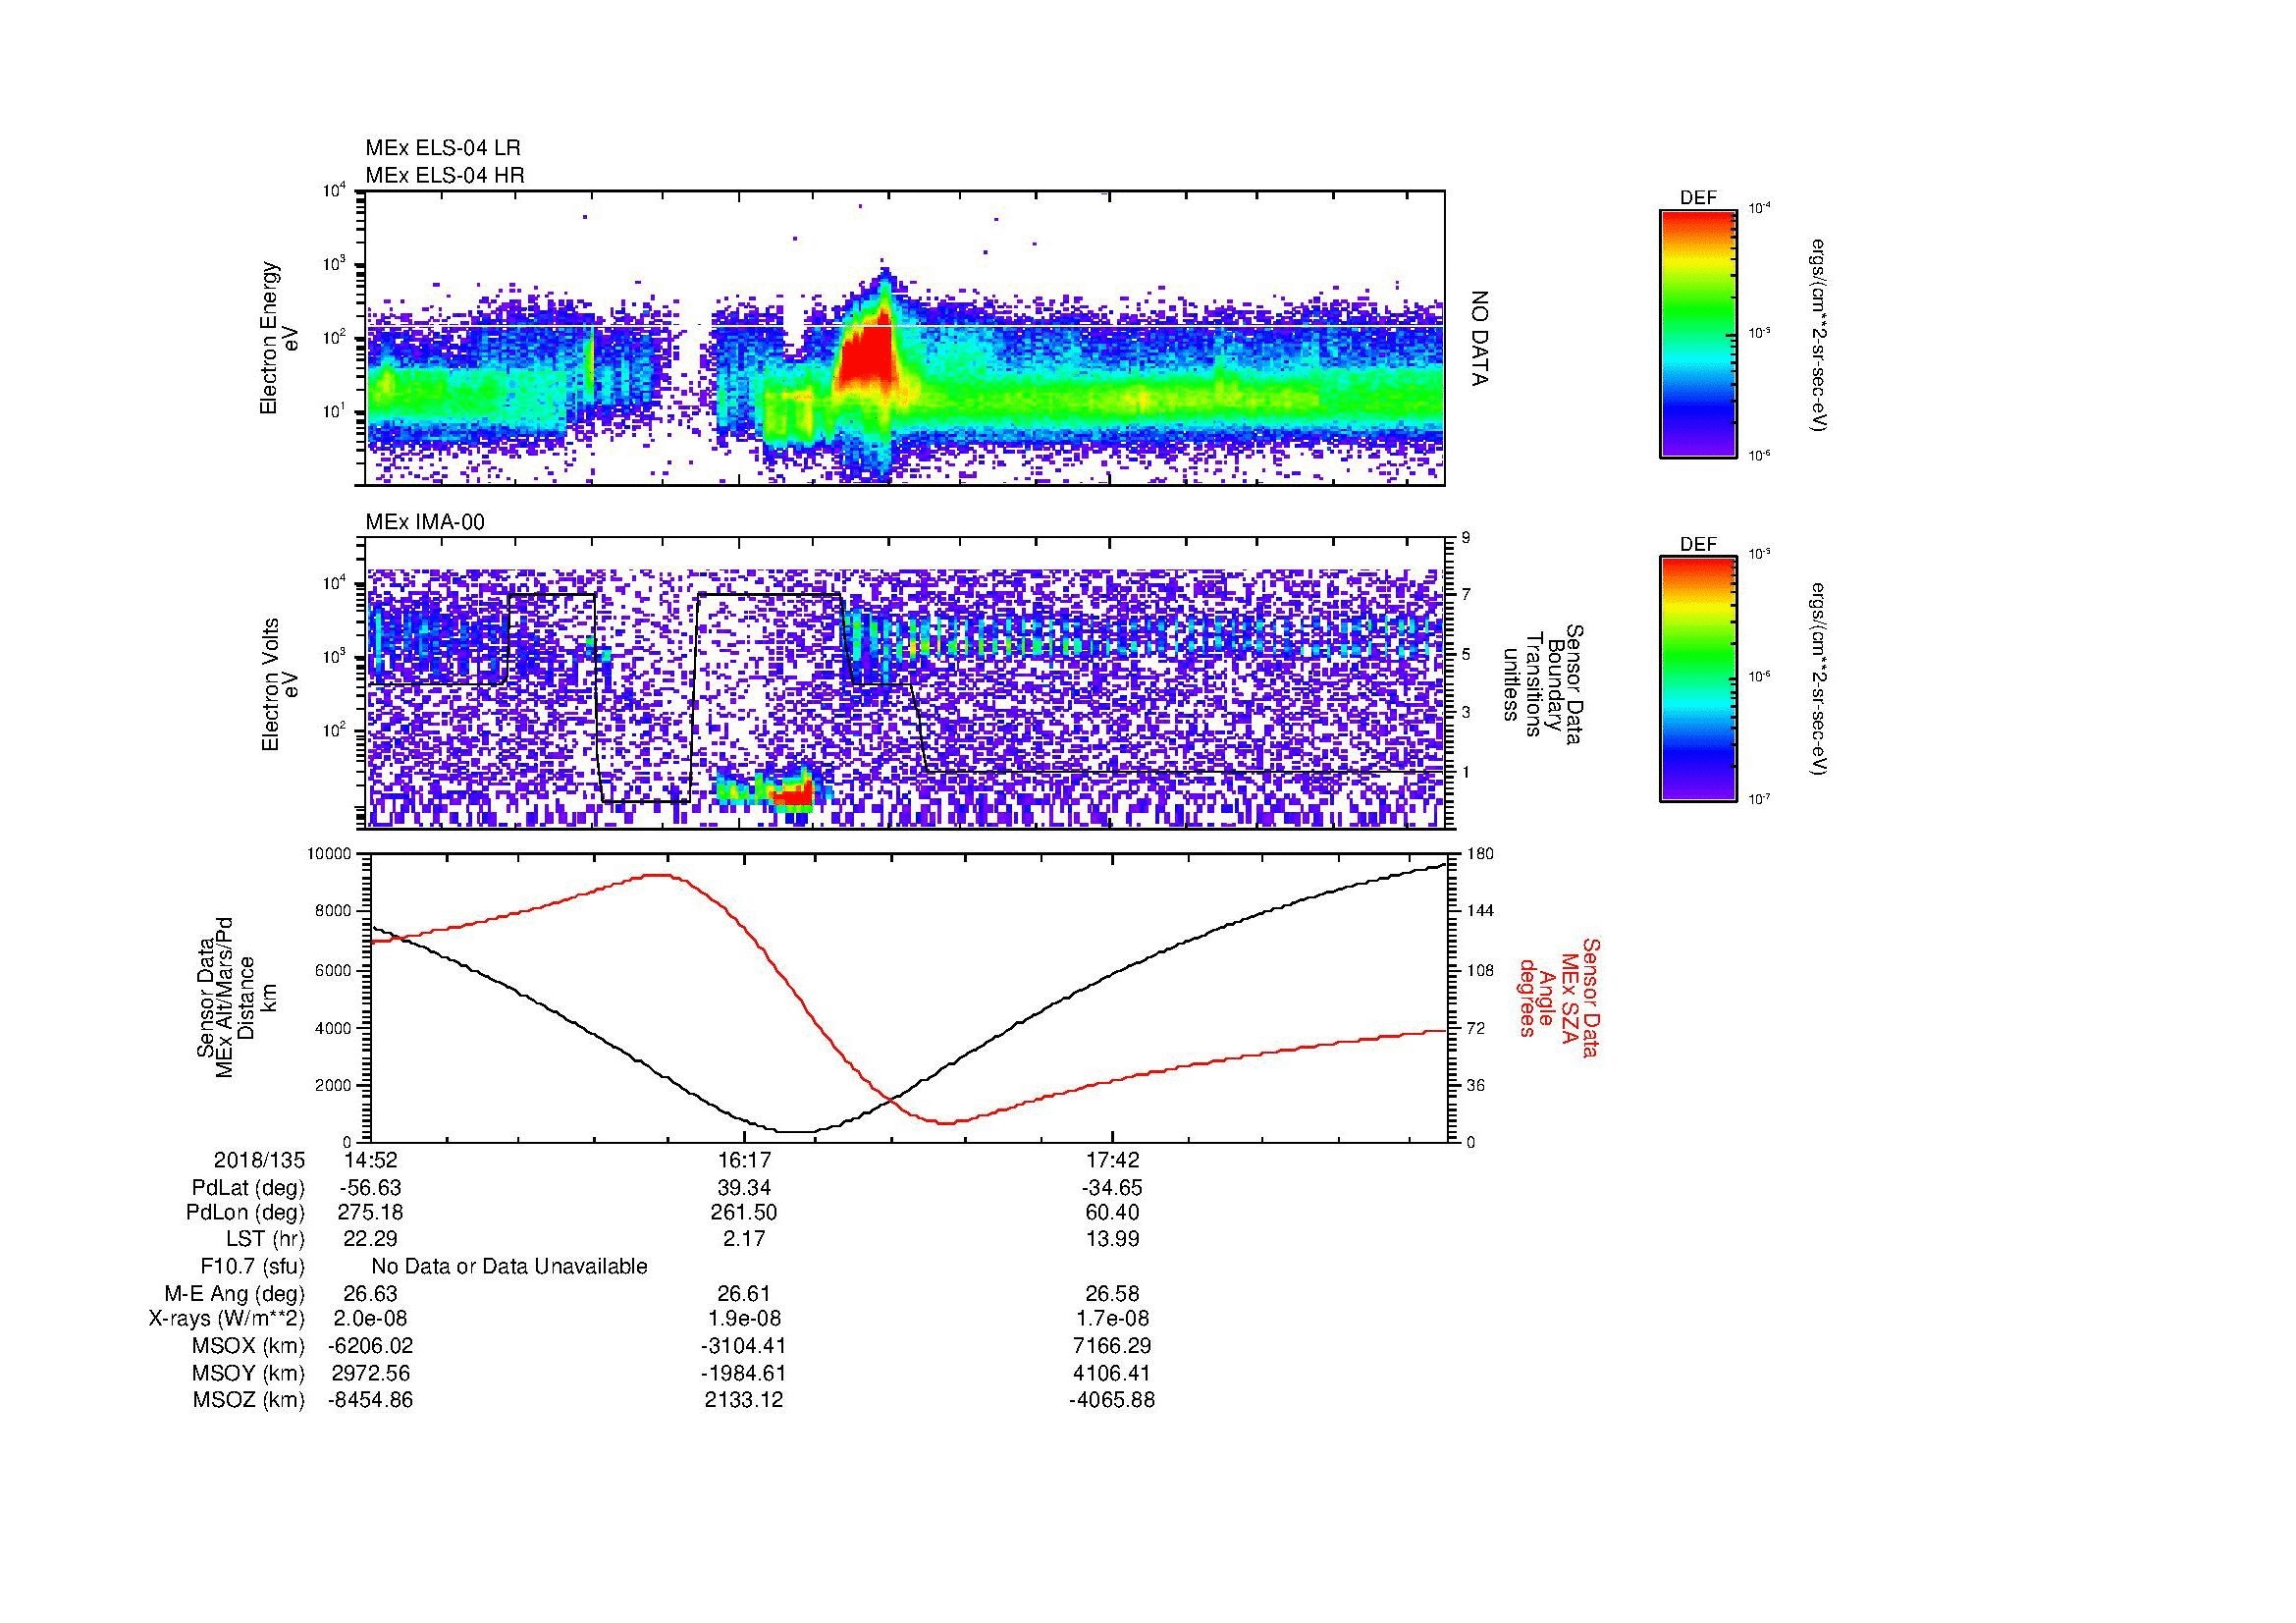Click MSOY value '4106.41'
Viewport: 2296px width, 1623px height.
click(x=1112, y=1373)
